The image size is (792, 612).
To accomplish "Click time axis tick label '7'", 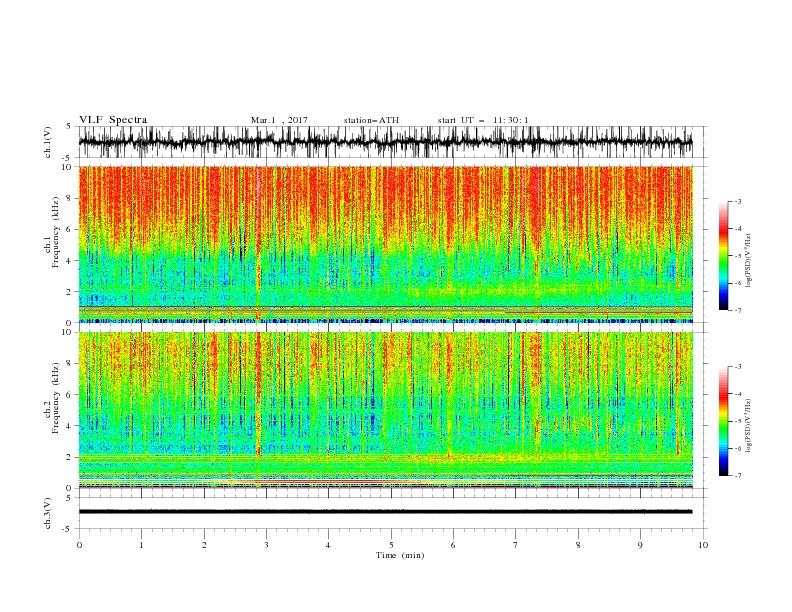I will [x=516, y=545].
